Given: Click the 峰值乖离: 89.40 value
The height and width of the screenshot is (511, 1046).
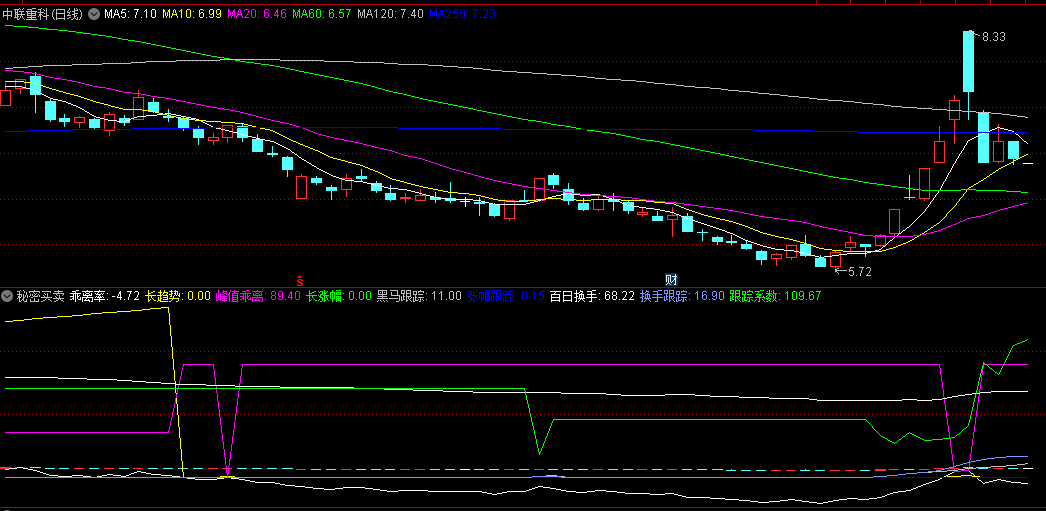Looking at the screenshot, I should tap(258, 296).
